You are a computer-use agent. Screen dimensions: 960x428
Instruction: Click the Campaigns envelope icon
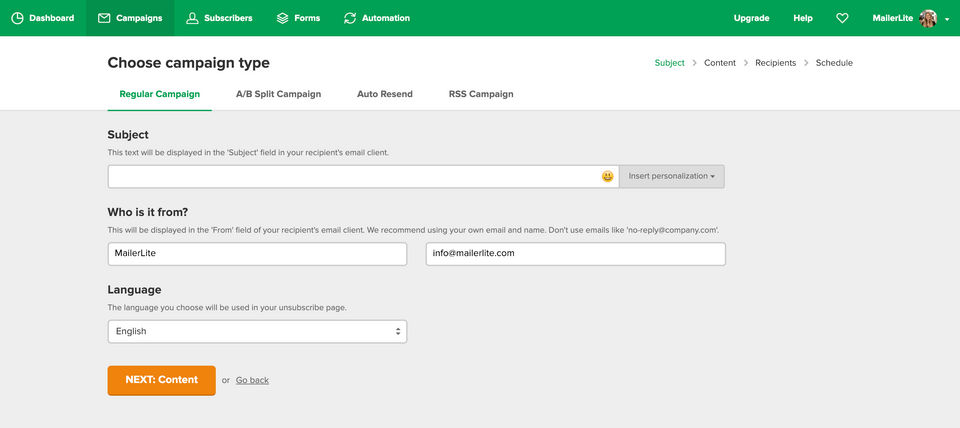104,18
